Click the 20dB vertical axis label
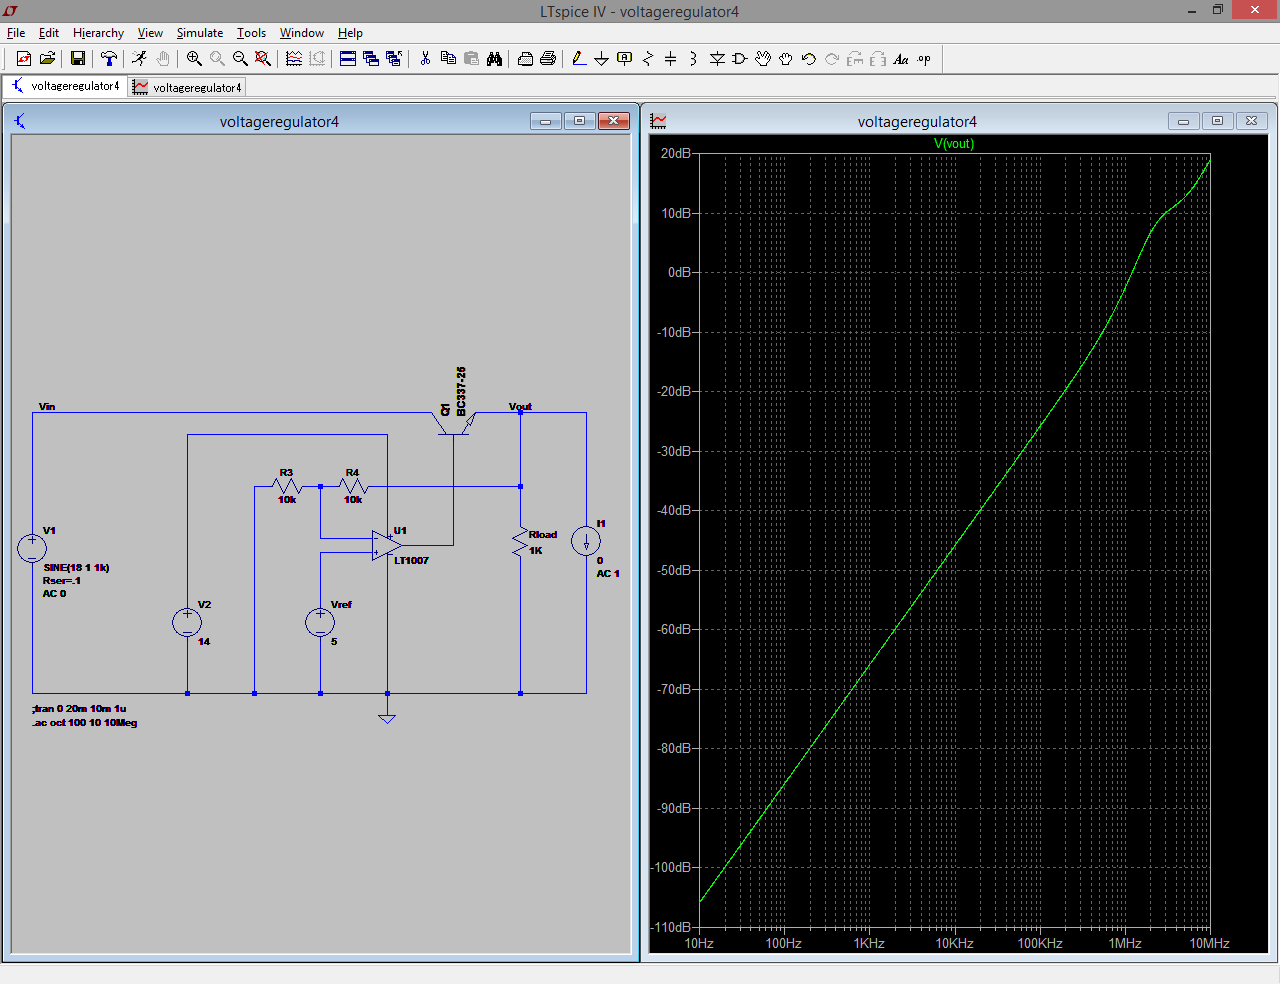This screenshot has height=984, width=1280. coord(676,153)
